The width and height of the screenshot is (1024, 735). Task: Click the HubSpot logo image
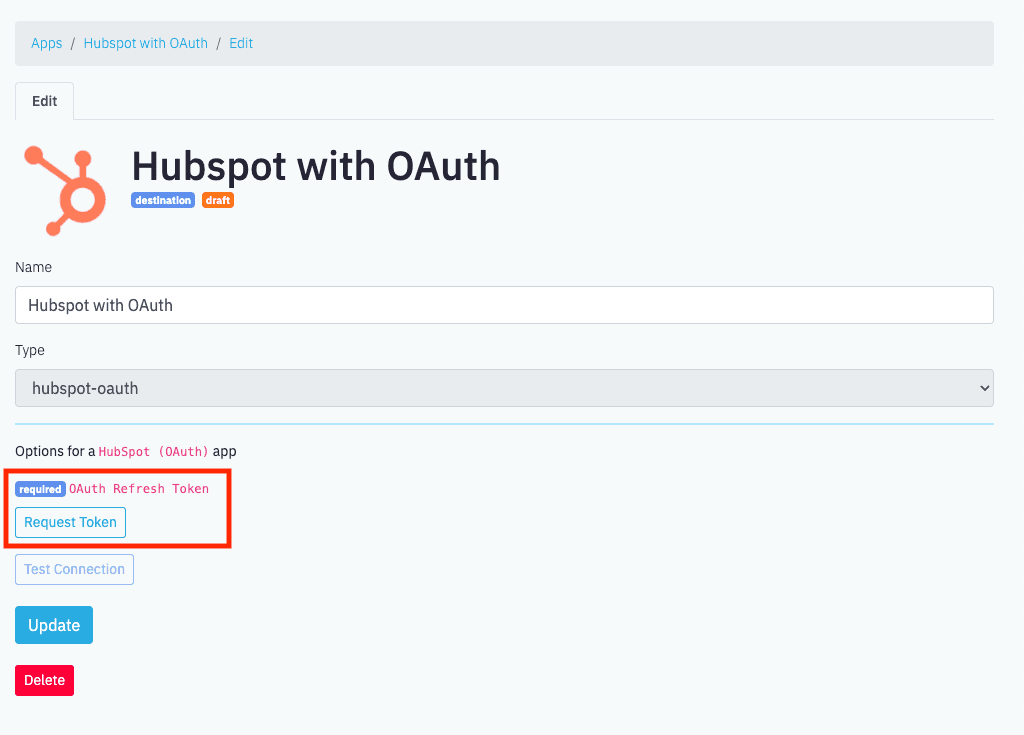point(65,190)
